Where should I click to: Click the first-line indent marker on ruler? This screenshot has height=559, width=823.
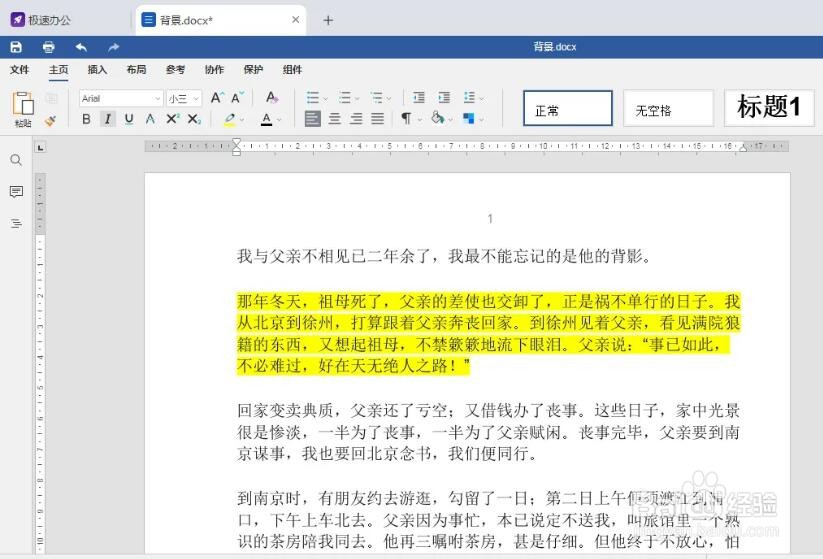[x=237, y=142]
